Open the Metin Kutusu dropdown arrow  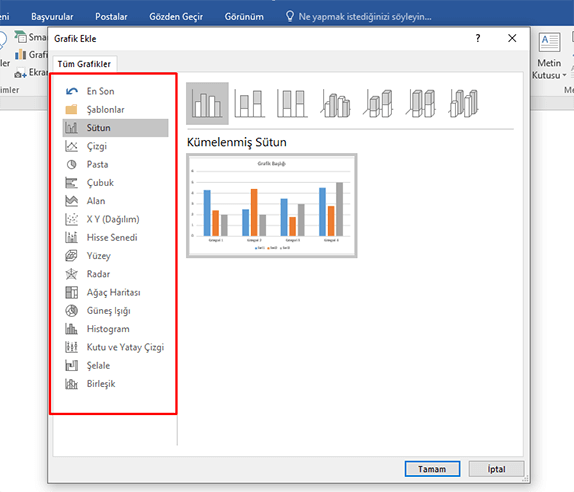(x=564, y=75)
